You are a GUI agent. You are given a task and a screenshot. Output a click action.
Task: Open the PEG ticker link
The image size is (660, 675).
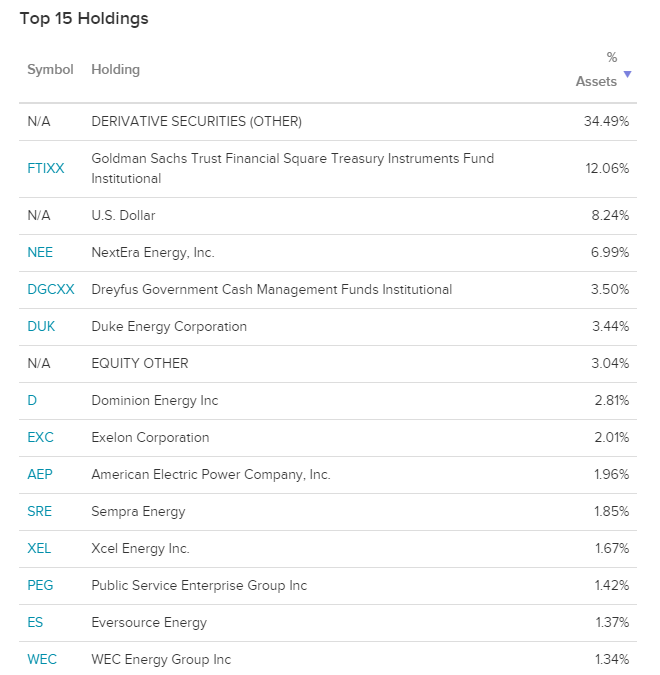point(40,585)
